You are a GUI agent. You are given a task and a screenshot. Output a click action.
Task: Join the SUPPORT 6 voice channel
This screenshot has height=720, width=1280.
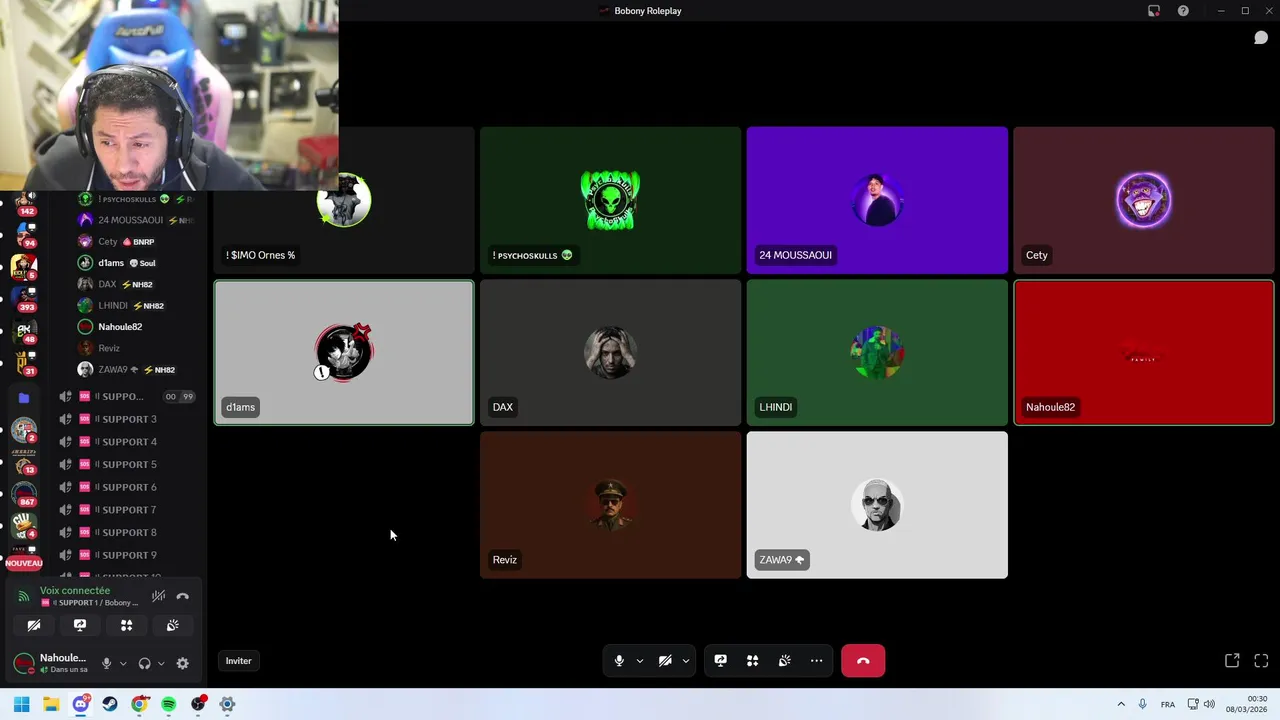[127, 487]
